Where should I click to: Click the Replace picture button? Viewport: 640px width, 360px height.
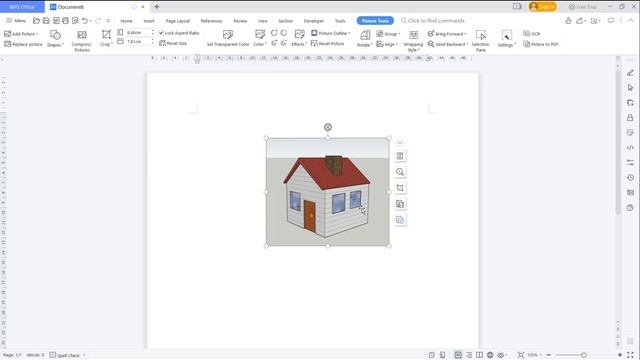pyautogui.click(x=23, y=44)
